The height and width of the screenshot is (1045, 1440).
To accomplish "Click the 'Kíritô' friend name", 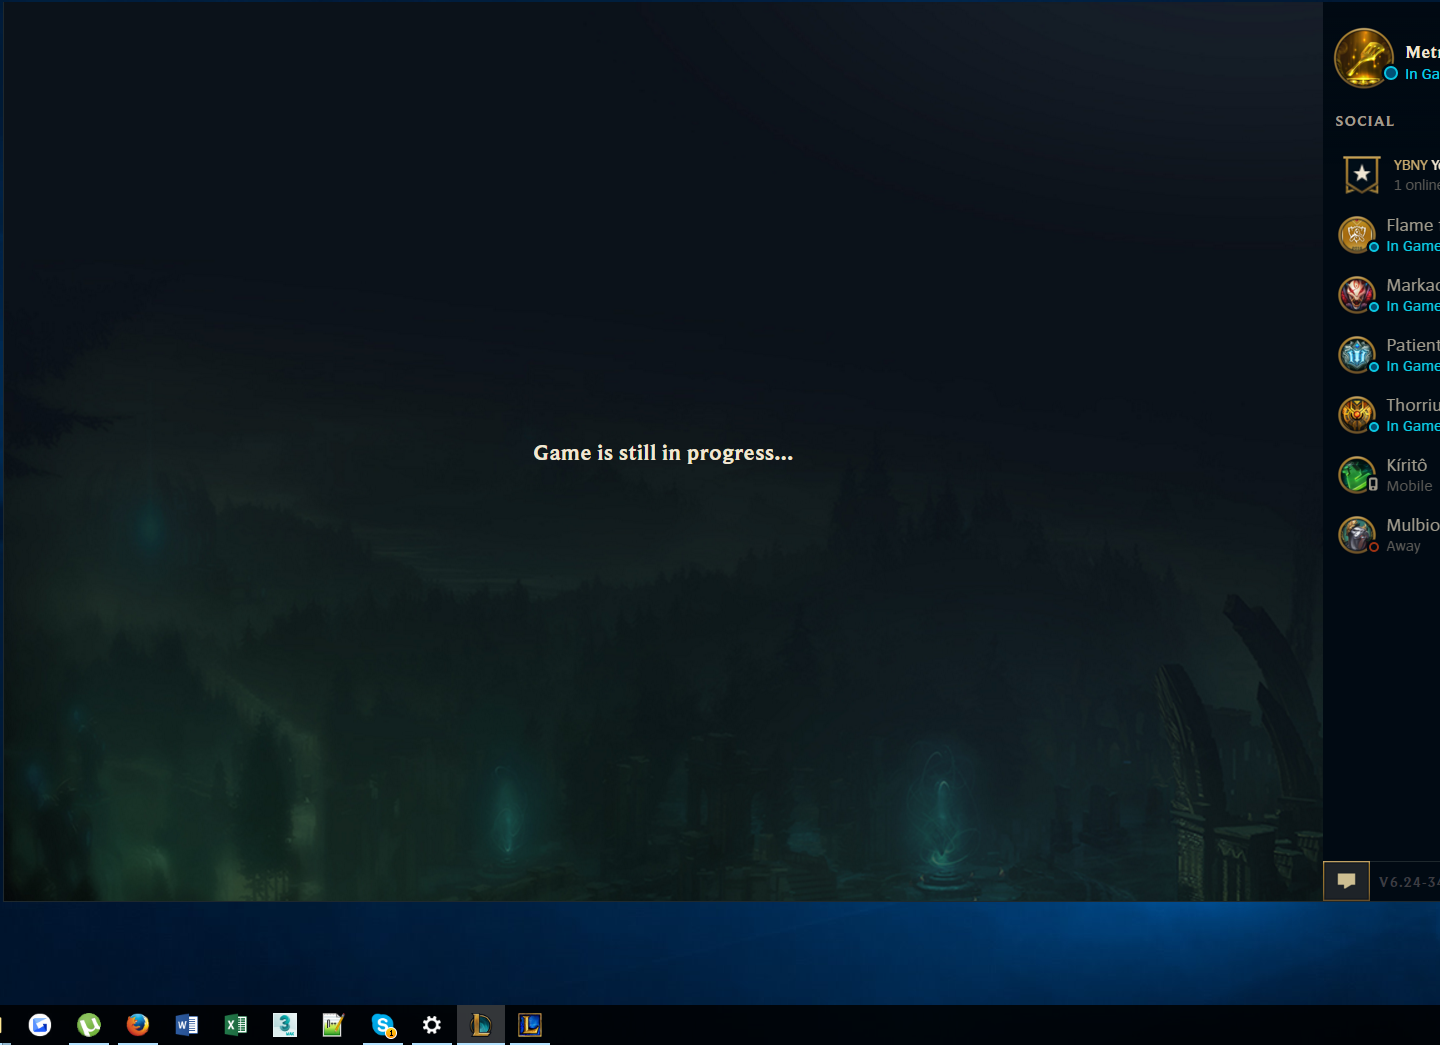I will pos(1407,465).
